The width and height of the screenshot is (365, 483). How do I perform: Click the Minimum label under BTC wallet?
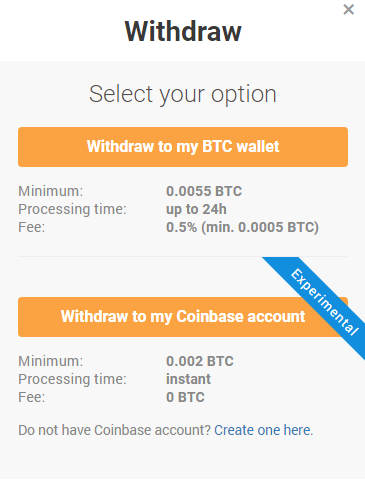(x=51, y=191)
